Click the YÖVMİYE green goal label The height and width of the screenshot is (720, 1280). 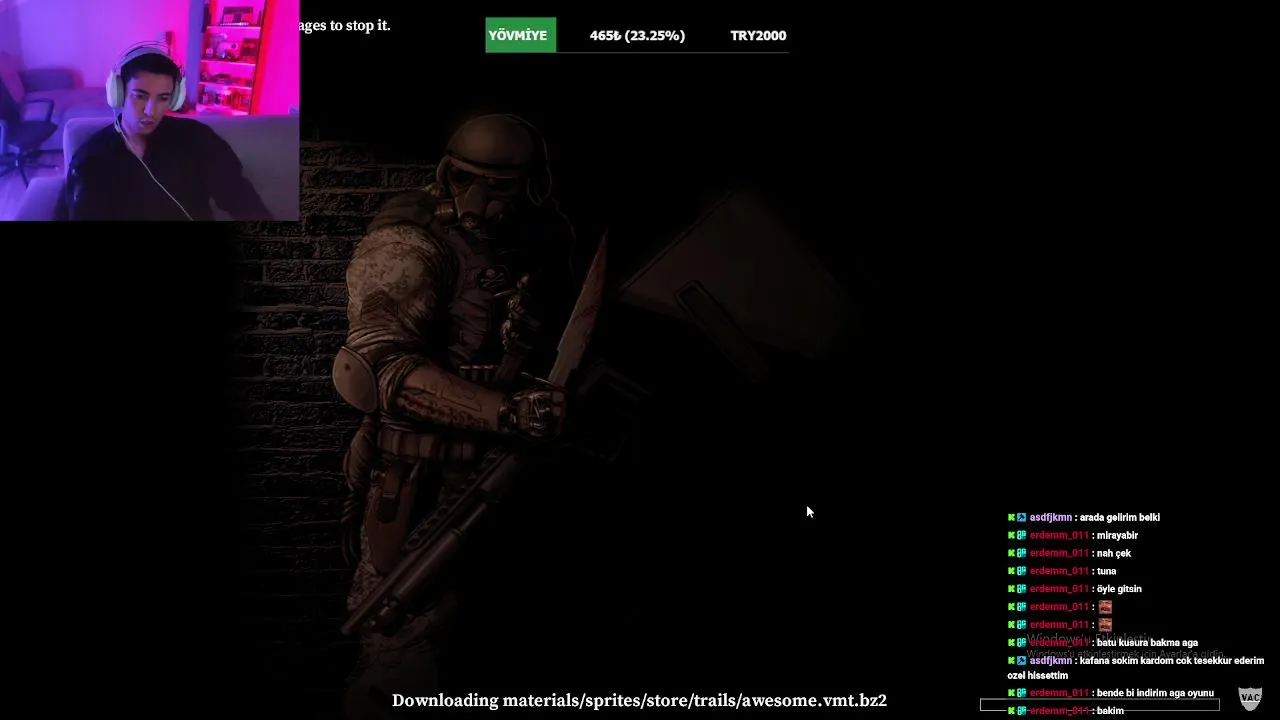coord(520,35)
